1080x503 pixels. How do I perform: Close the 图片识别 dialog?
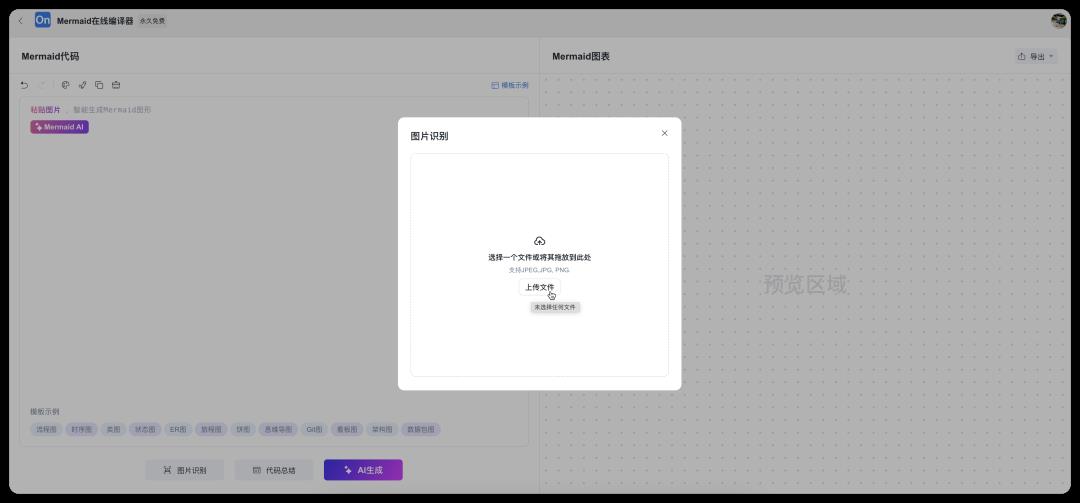664,133
